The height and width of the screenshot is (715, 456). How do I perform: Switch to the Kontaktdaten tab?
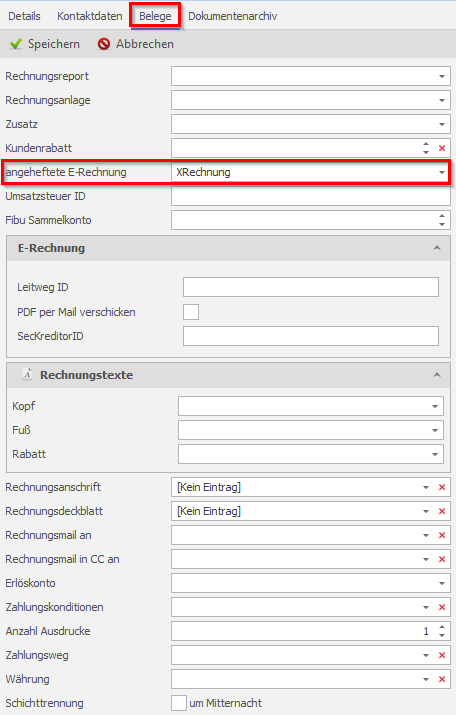[x=90, y=16]
